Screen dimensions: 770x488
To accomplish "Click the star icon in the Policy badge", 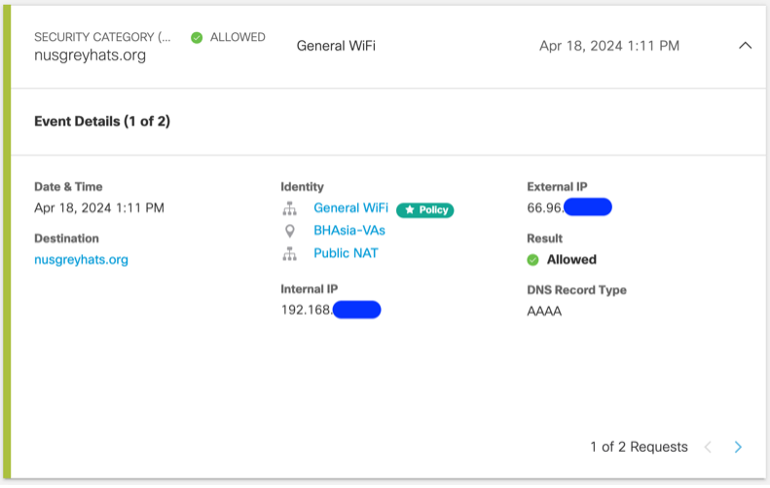I will point(409,210).
